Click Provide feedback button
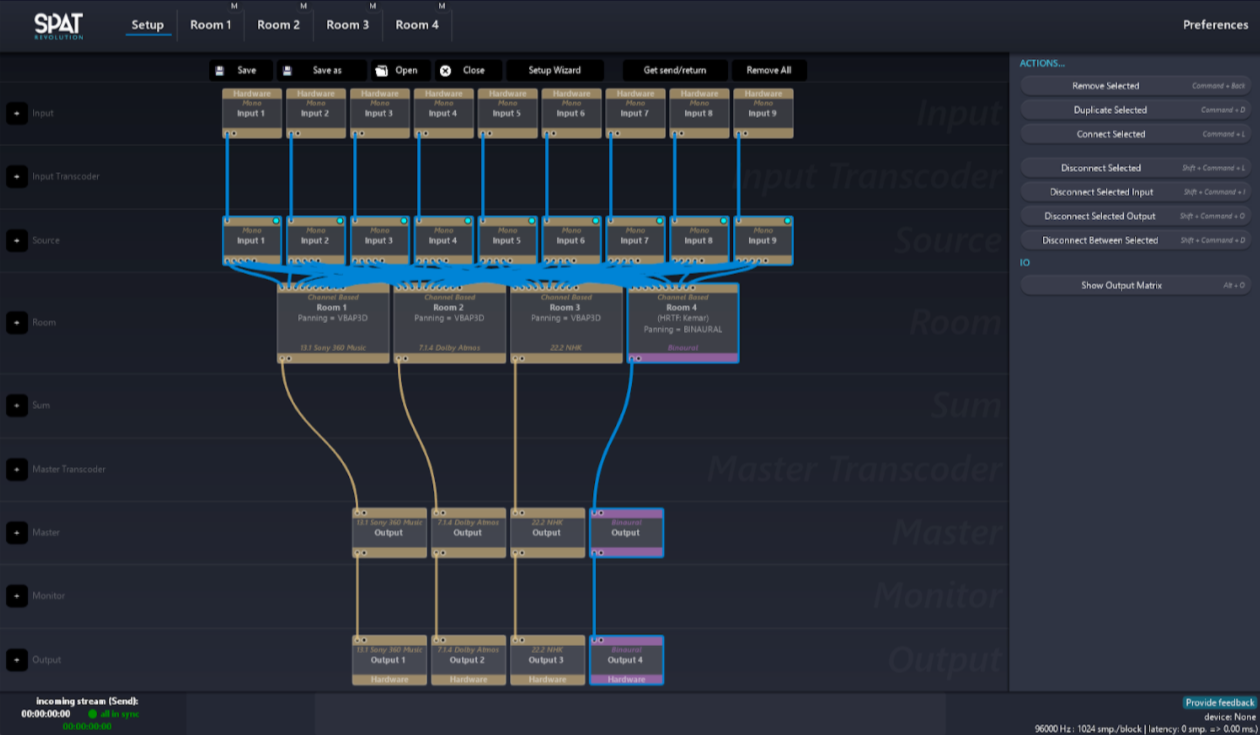 [1219, 703]
